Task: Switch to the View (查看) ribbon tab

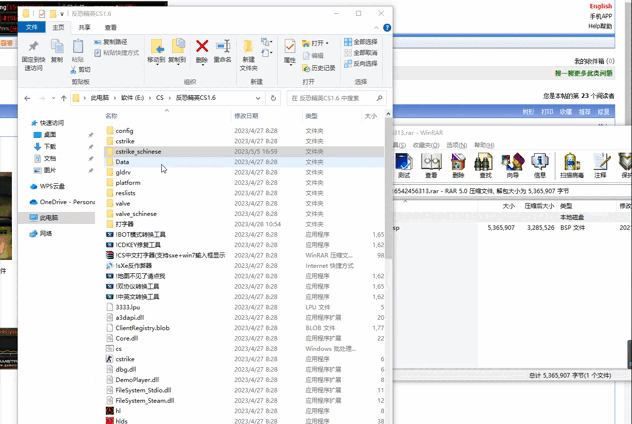Action: tap(110, 27)
